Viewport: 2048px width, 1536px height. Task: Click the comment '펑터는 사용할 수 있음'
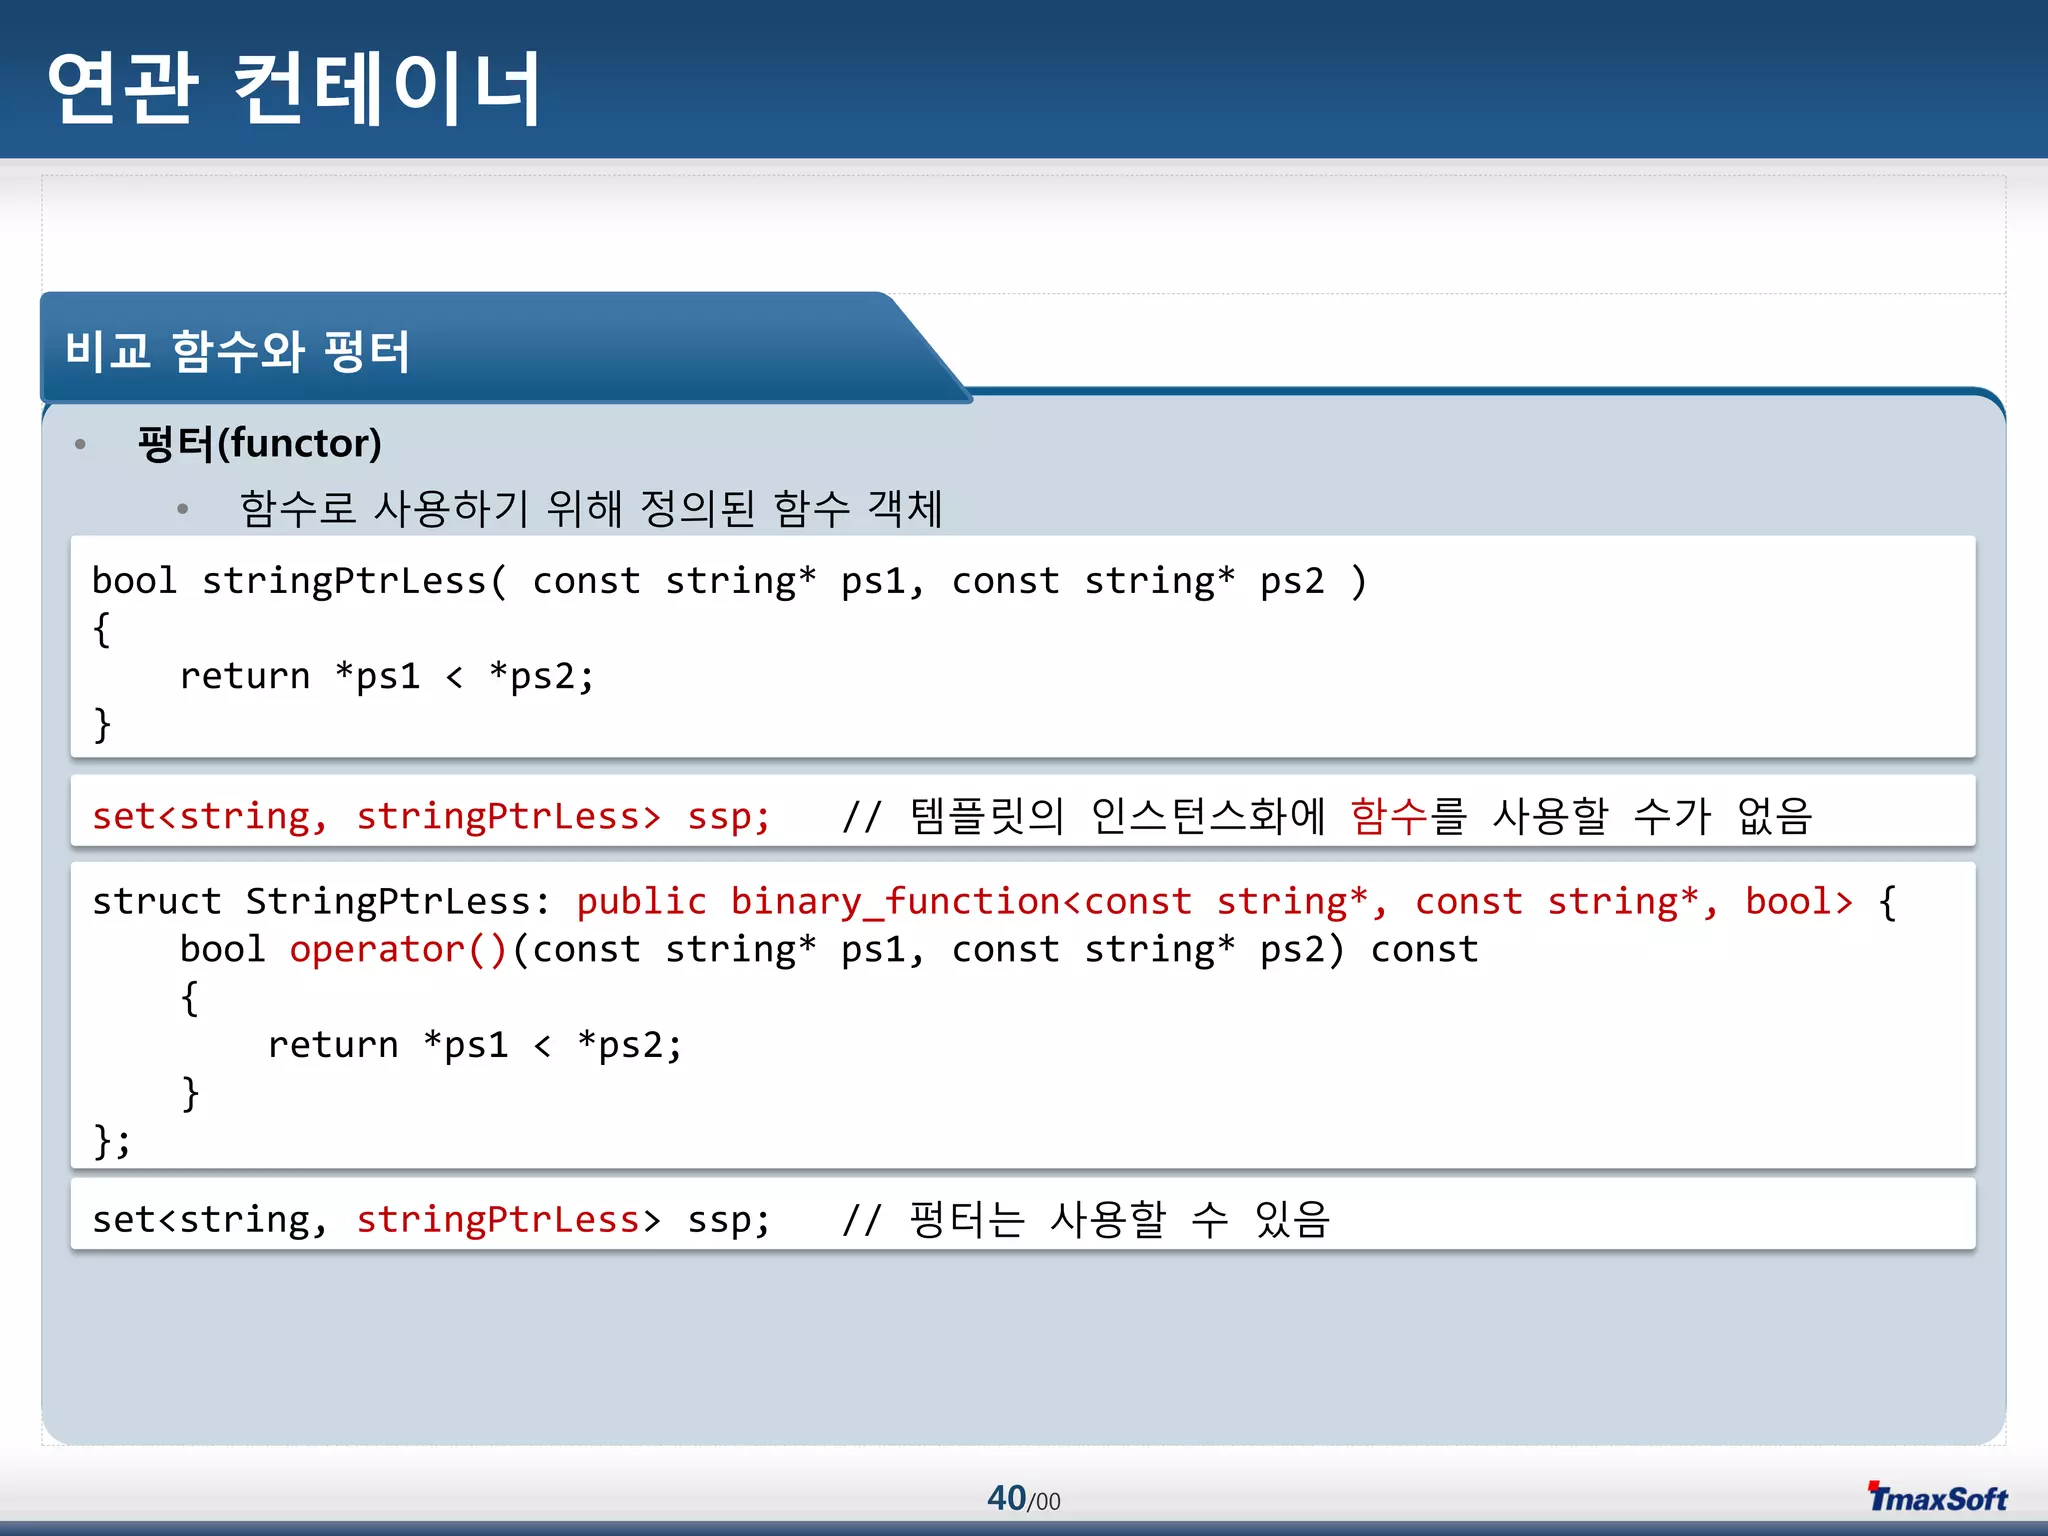pos(1120,1219)
